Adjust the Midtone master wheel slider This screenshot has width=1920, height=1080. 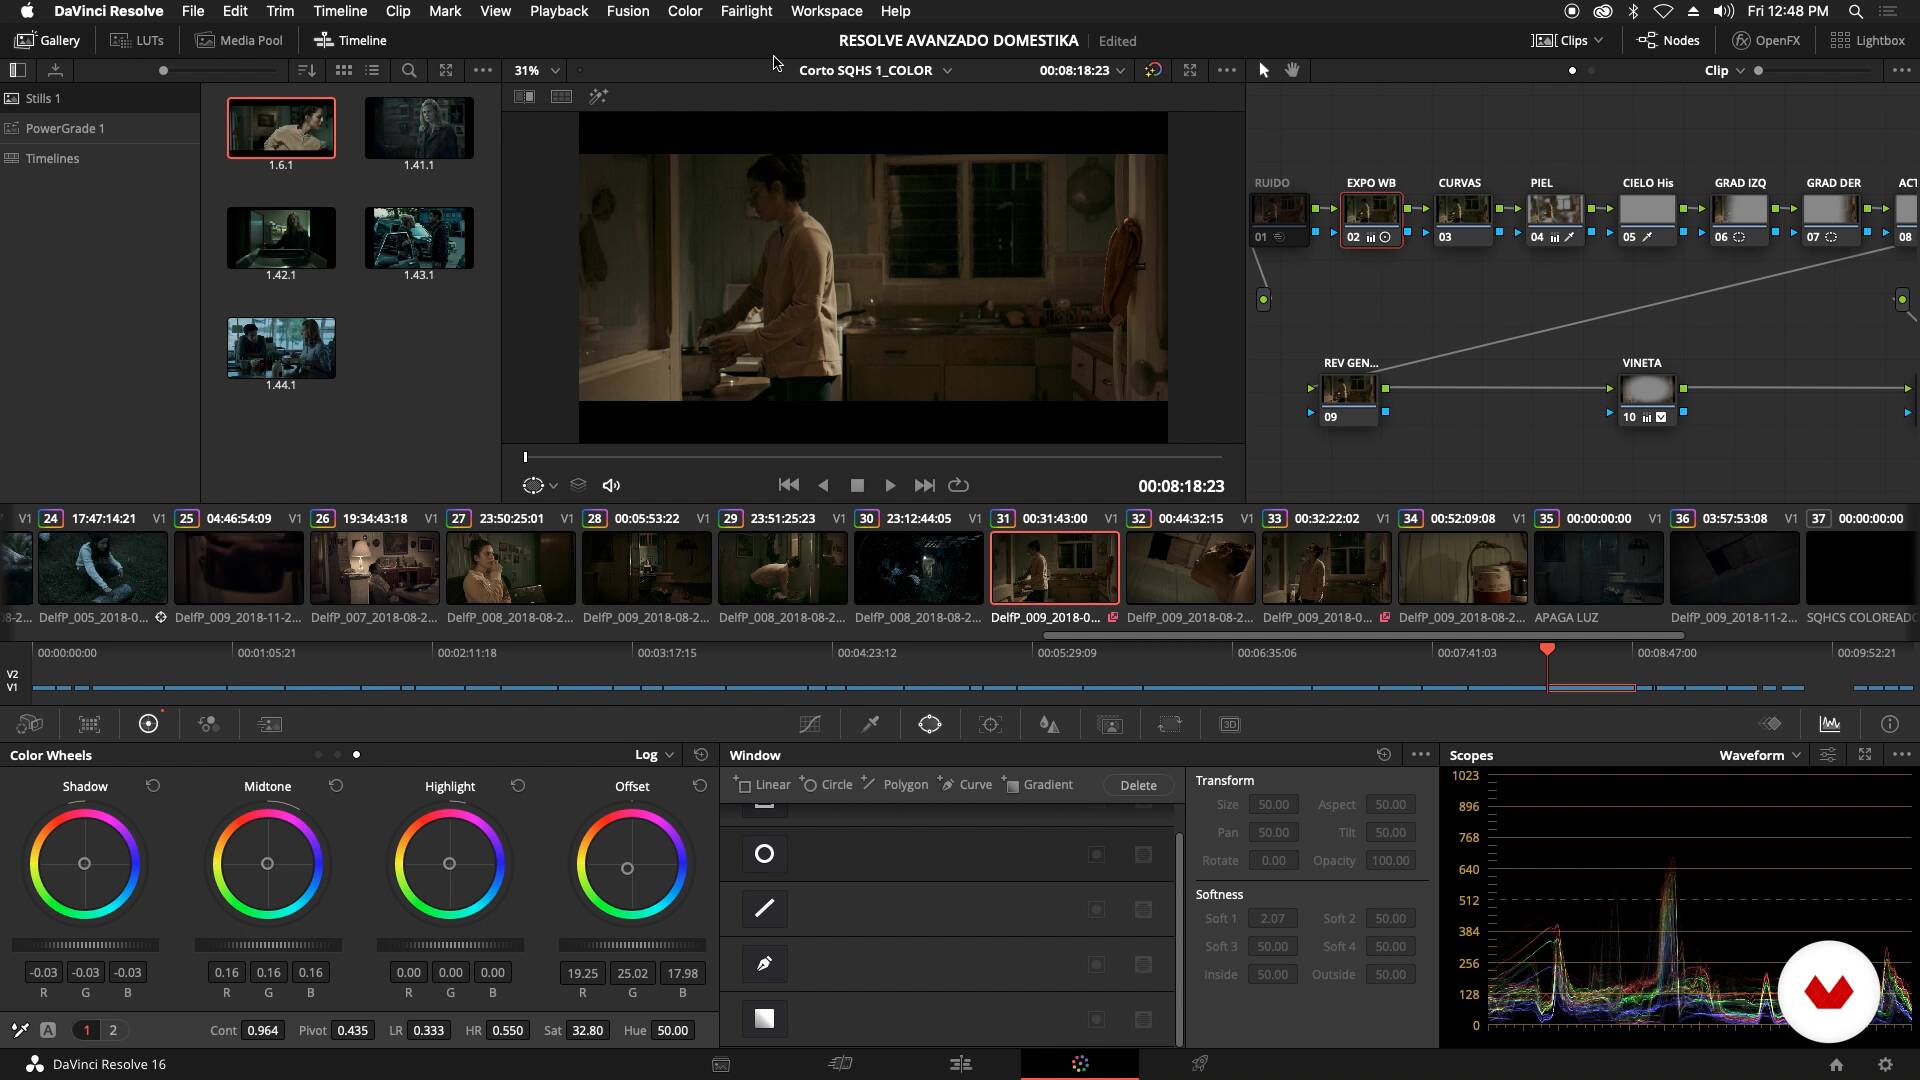click(x=268, y=945)
